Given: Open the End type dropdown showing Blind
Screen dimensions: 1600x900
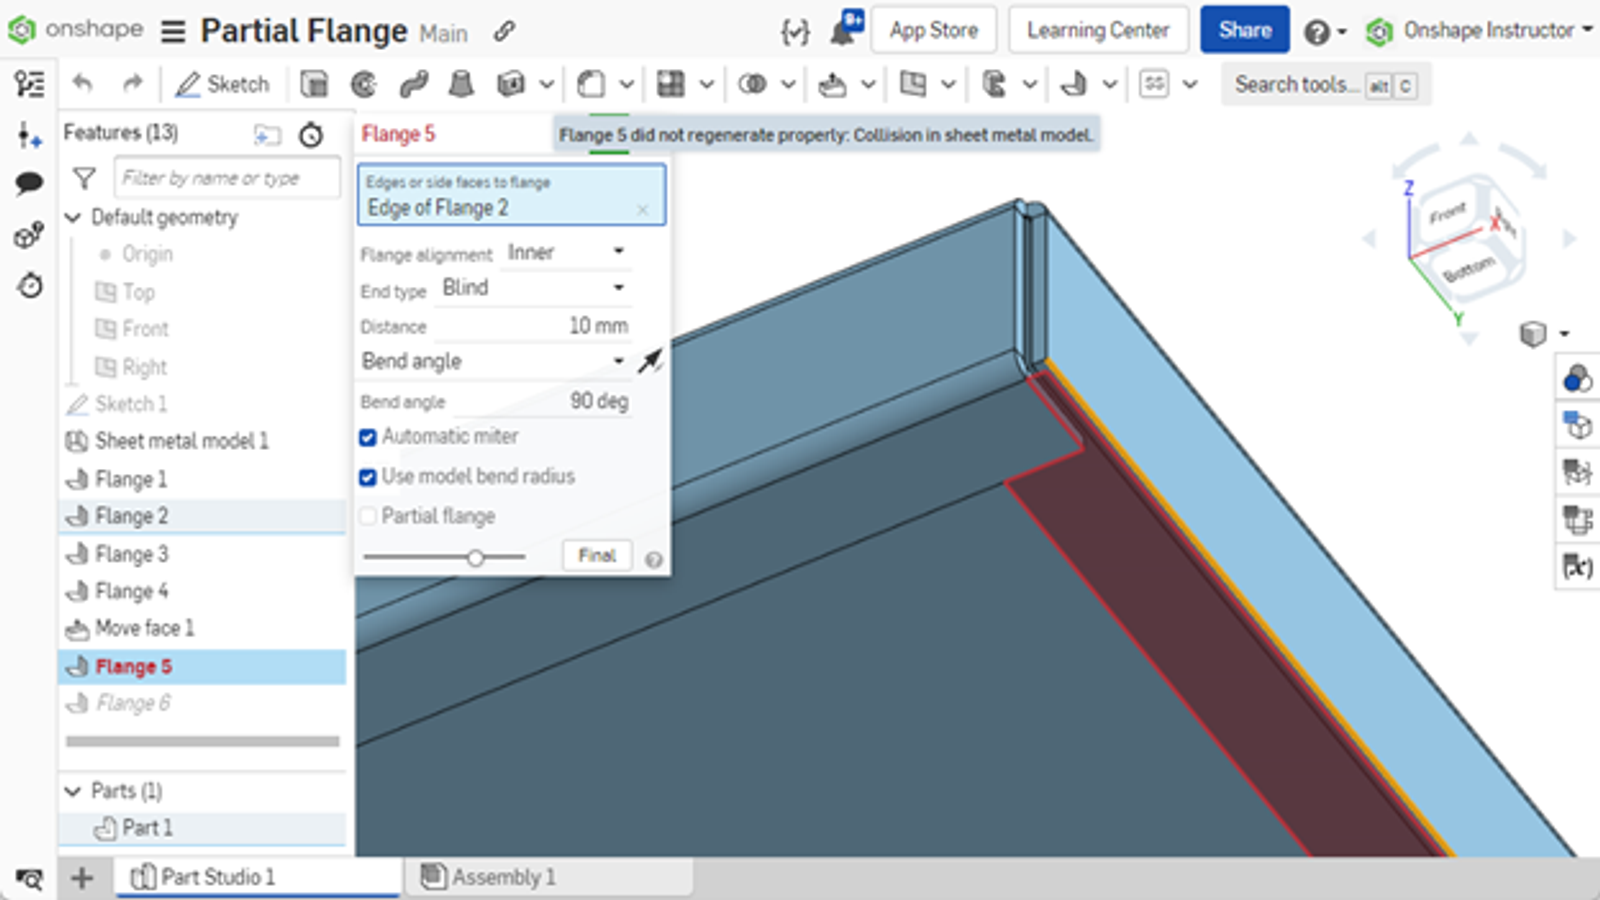Looking at the screenshot, I should tap(533, 288).
